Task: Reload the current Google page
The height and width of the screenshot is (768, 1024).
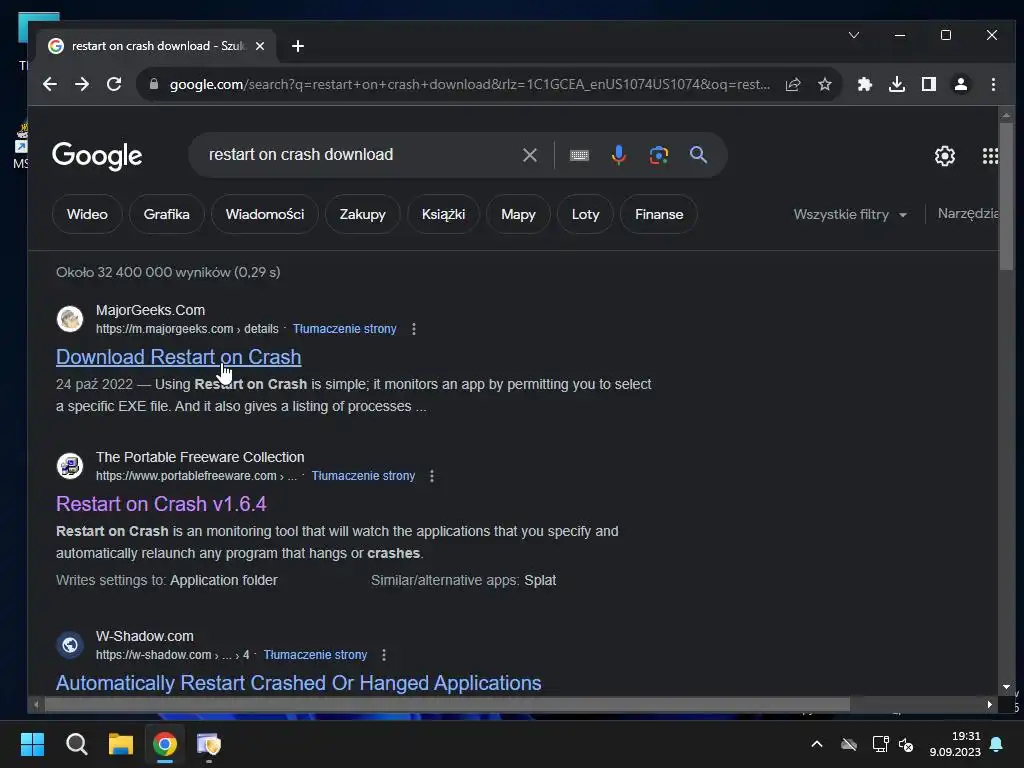Action: click(x=114, y=84)
